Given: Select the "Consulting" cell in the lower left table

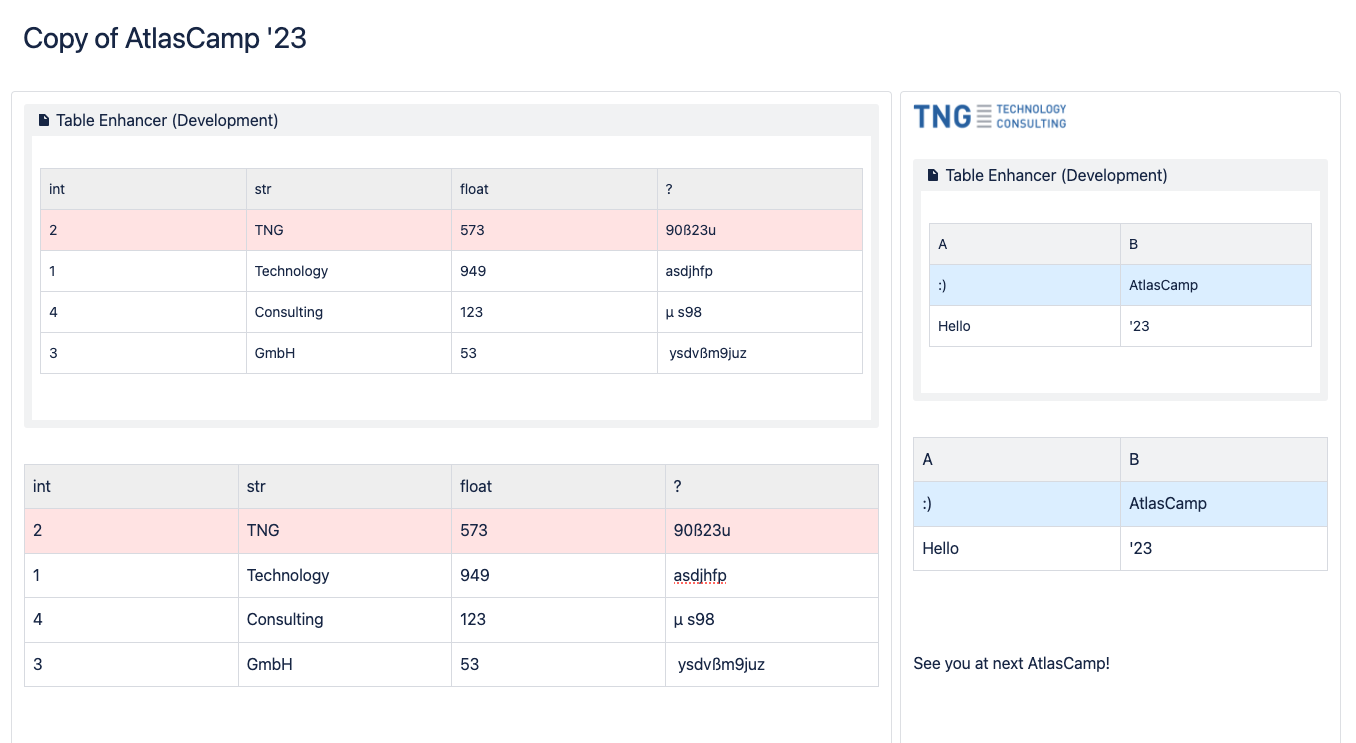Looking at the screenshot, I should [285, 620].
